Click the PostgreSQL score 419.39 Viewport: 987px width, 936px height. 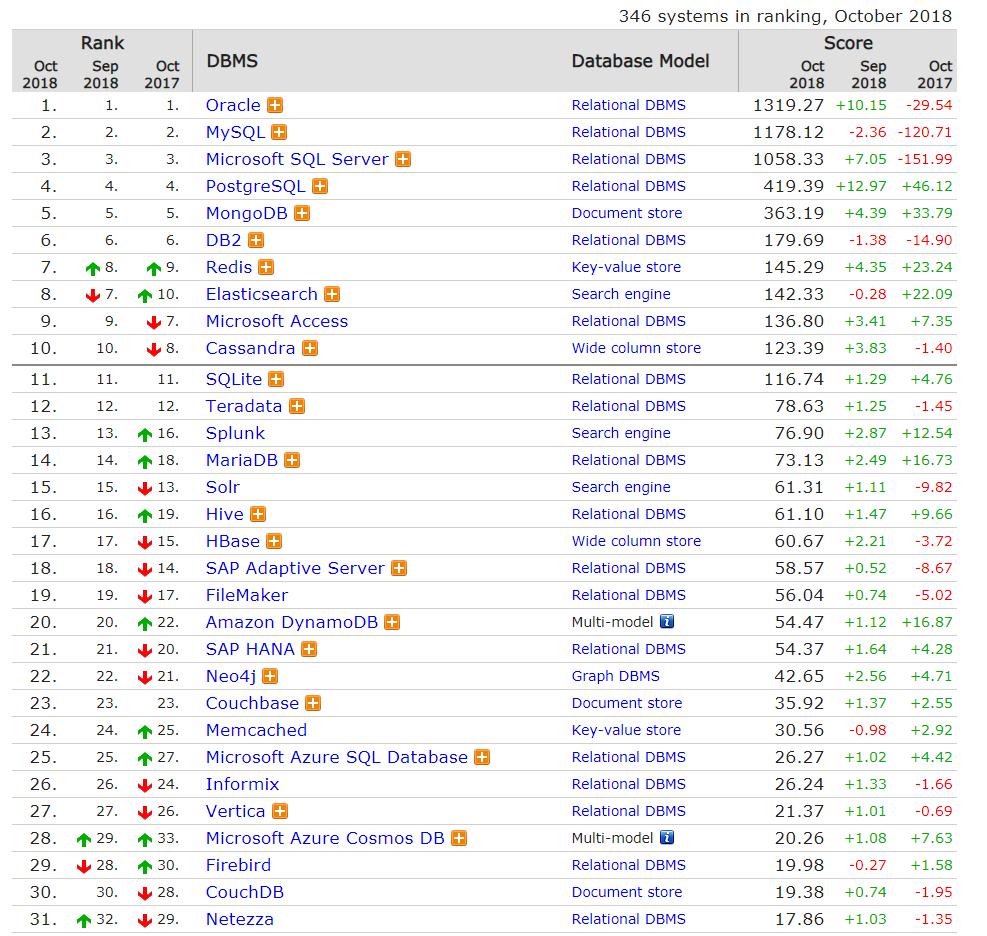(793, 186)
